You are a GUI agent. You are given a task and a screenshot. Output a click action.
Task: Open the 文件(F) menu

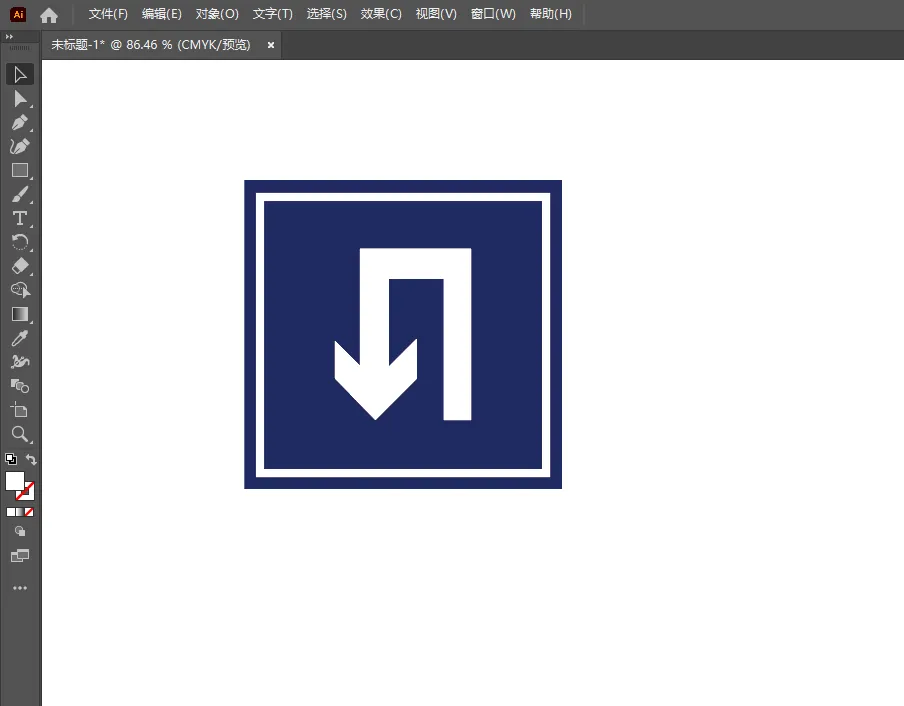click(108, 14)
